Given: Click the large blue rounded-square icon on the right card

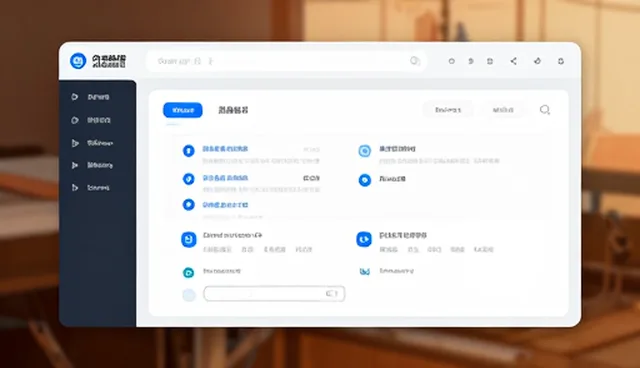Looking at the screenshot, I should pyautogui.click(x=364, y=239).
